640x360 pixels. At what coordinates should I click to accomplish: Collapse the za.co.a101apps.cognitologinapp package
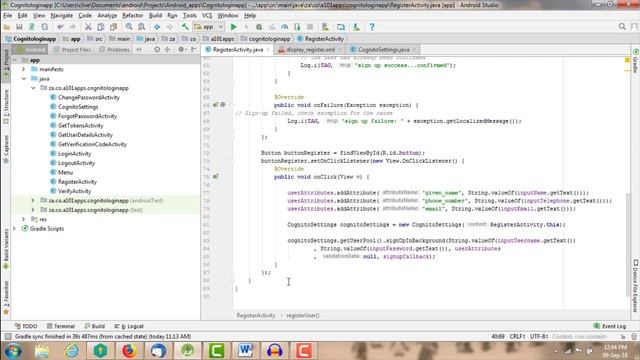(x=33, y=88)
